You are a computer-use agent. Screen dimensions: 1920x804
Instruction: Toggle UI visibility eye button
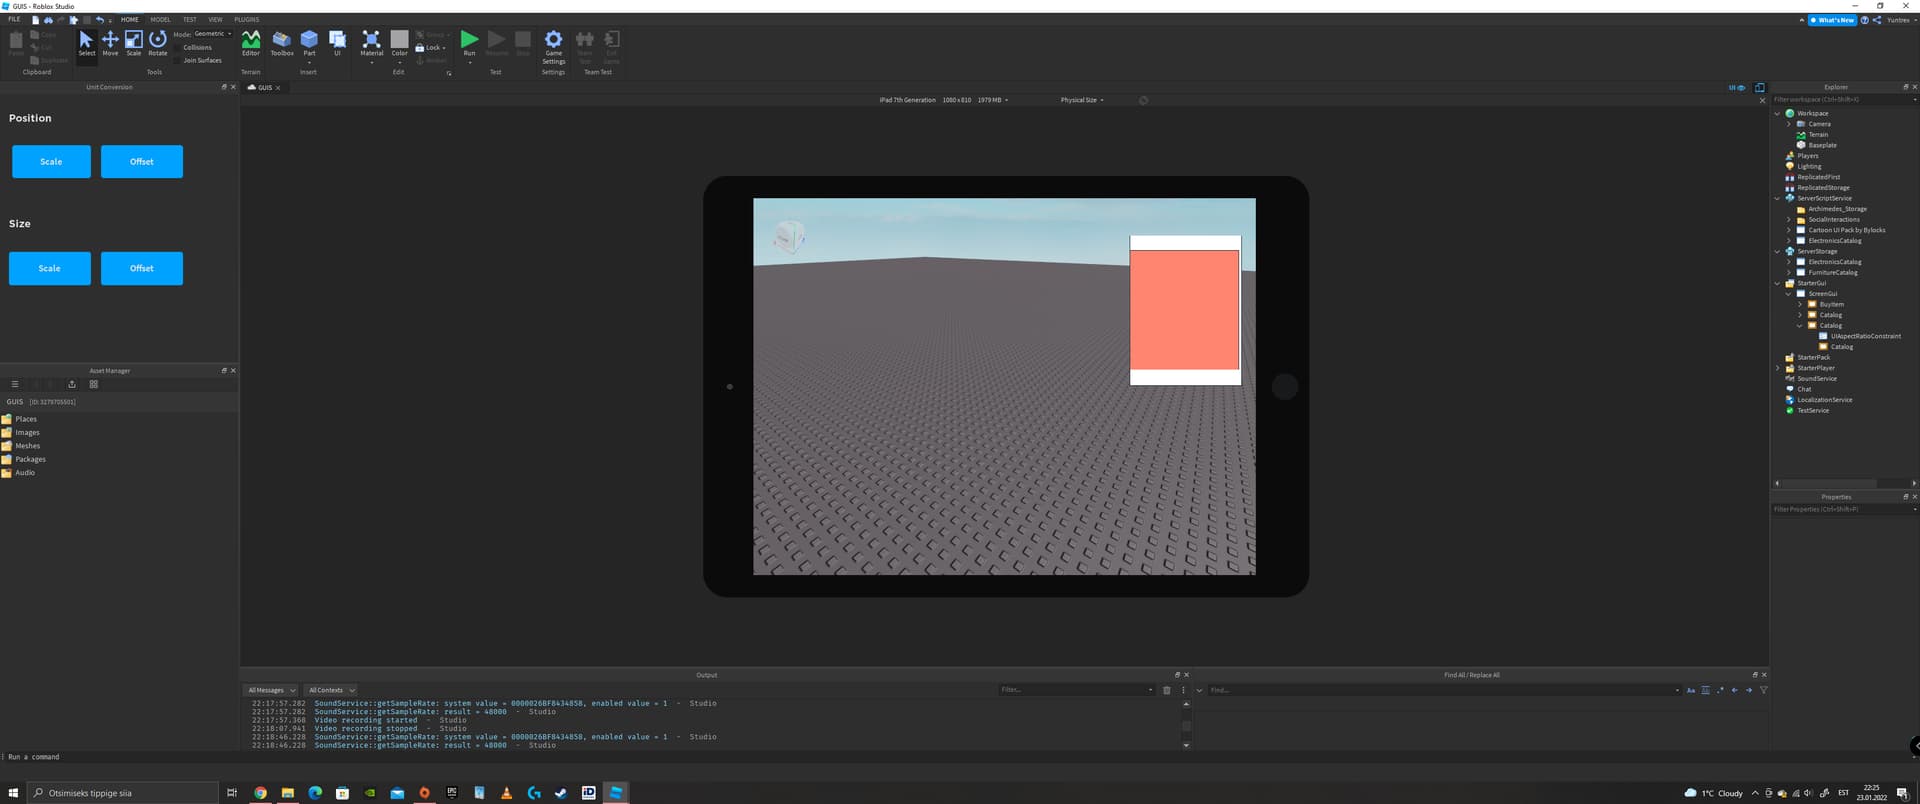point(1737,87)
